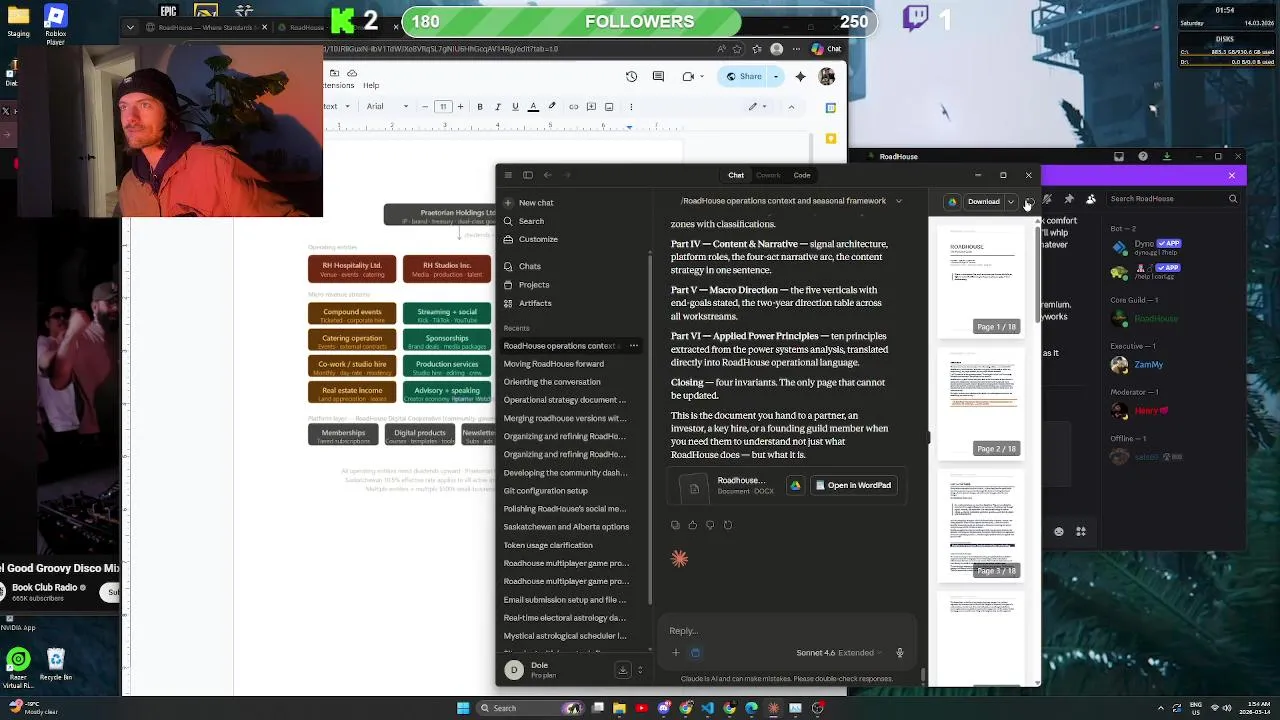The width and height of the screenshot is (1280, 720).
Task: Click the Gemini sparkle icon in Google Docs
Action: tap(800, 76)
